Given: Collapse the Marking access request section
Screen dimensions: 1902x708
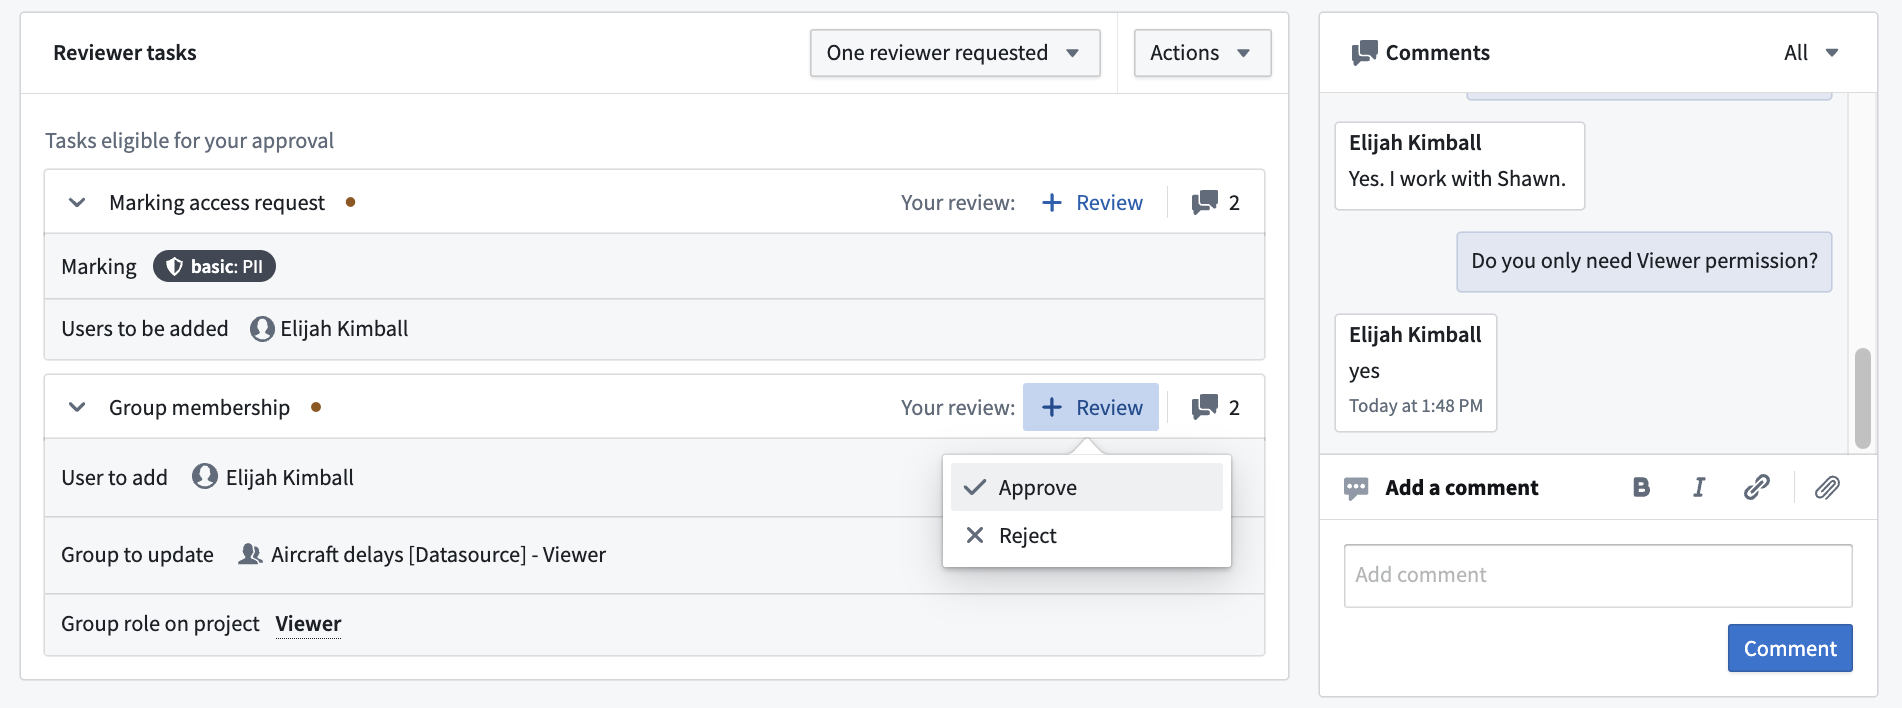Looking at the screenshot, I should point(77,203).
